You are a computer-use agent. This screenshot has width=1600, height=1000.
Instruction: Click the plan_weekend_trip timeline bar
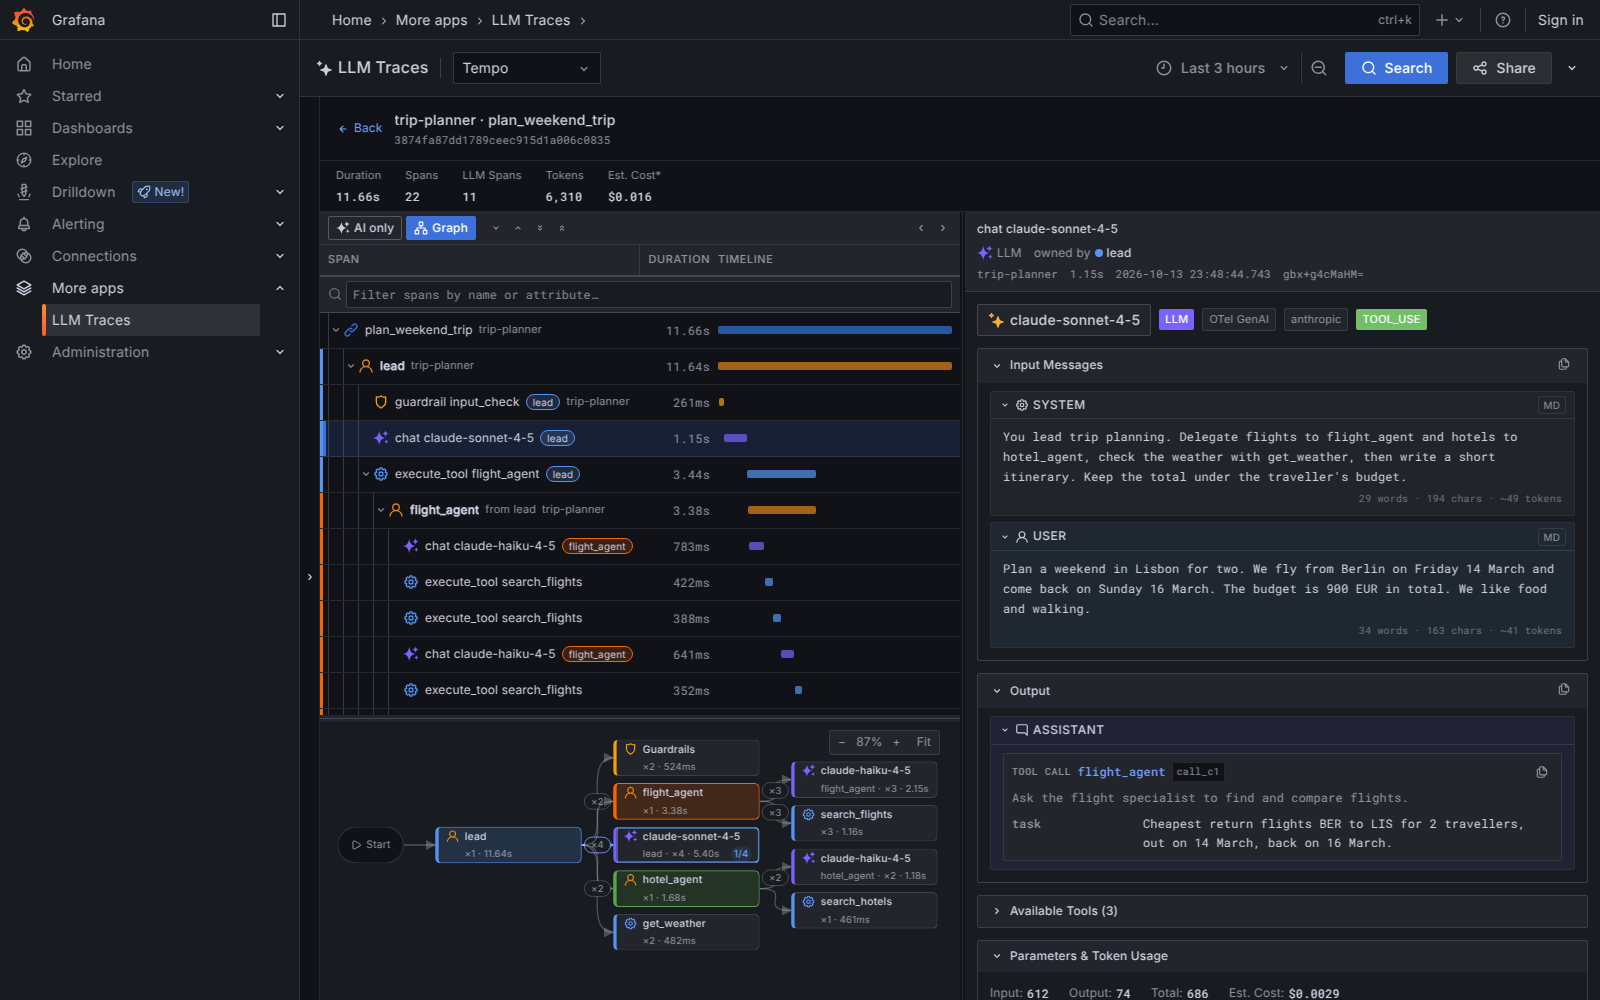835,330
